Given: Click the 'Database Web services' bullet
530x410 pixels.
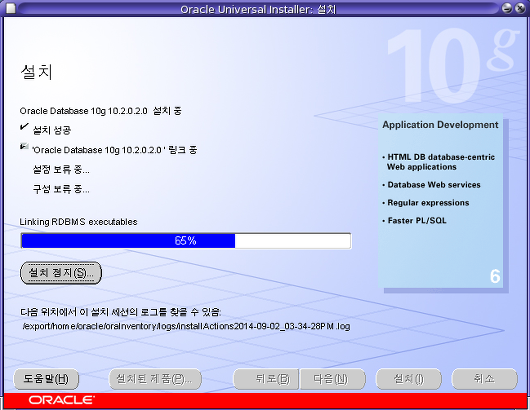Looking at the screenshot, I should [x=431, y=185].
